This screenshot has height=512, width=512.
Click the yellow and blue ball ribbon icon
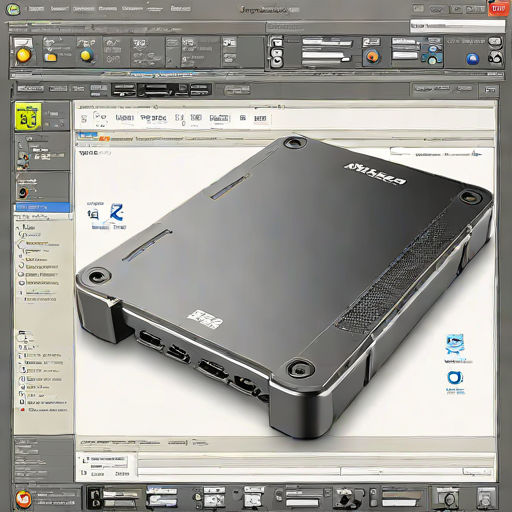(87, 55)
